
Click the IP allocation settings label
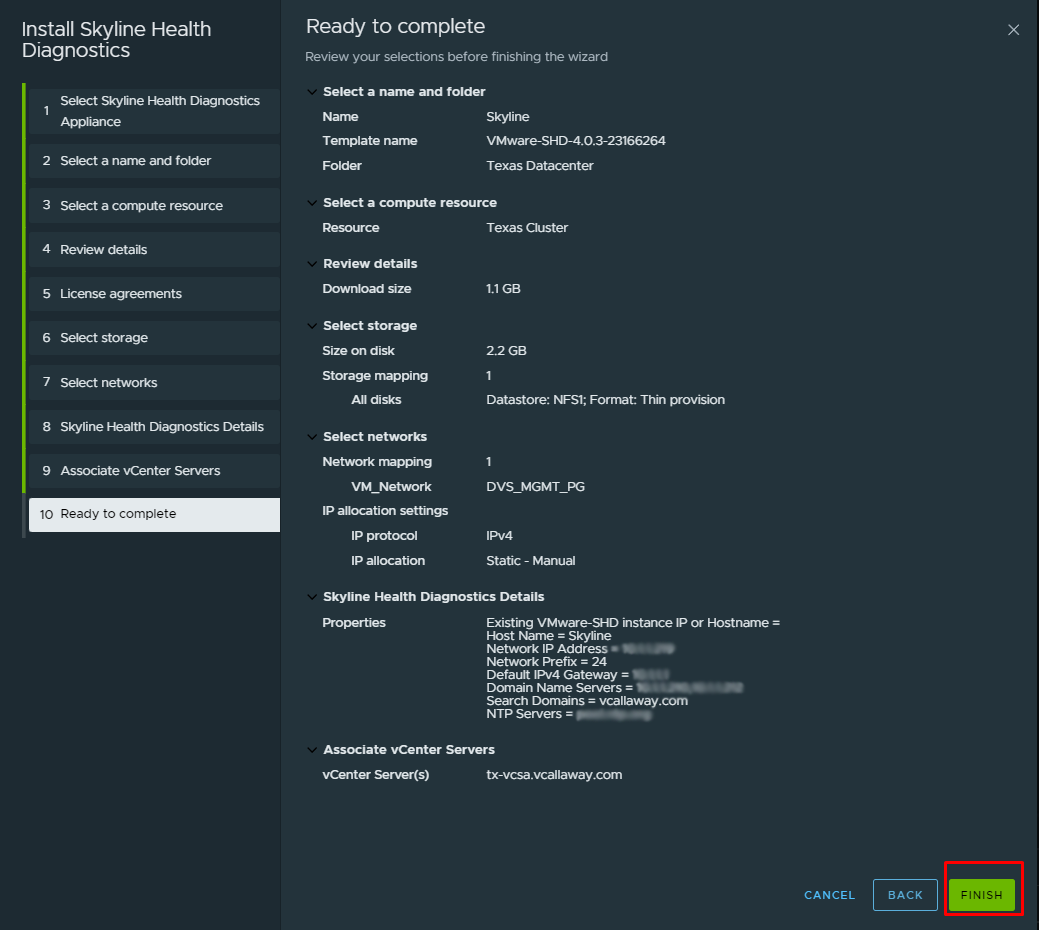(x=385, y=511)
